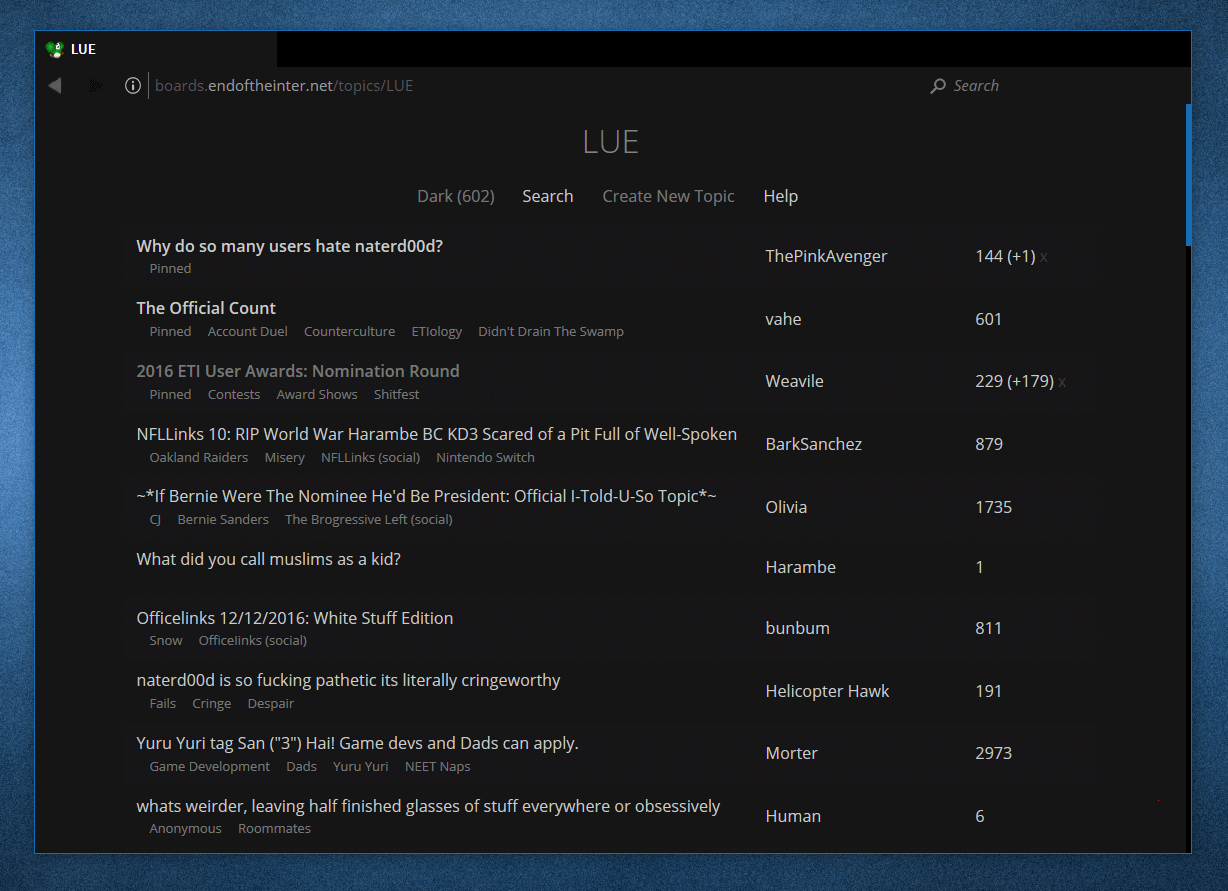View user bunbum's profile

tap(797, 629)
